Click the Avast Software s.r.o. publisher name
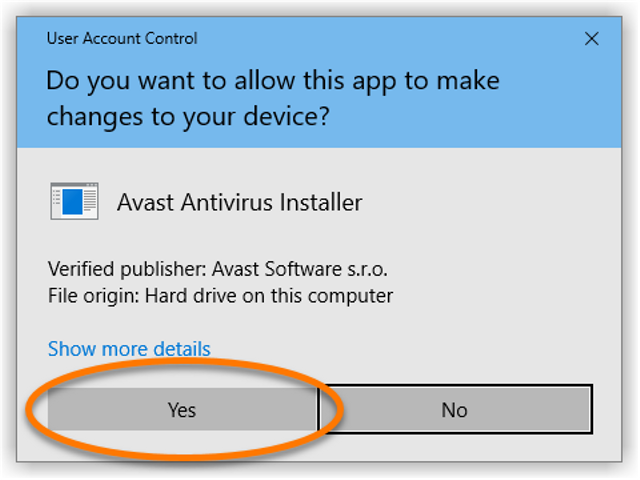The image size is (640, 480). coord(300,269)
